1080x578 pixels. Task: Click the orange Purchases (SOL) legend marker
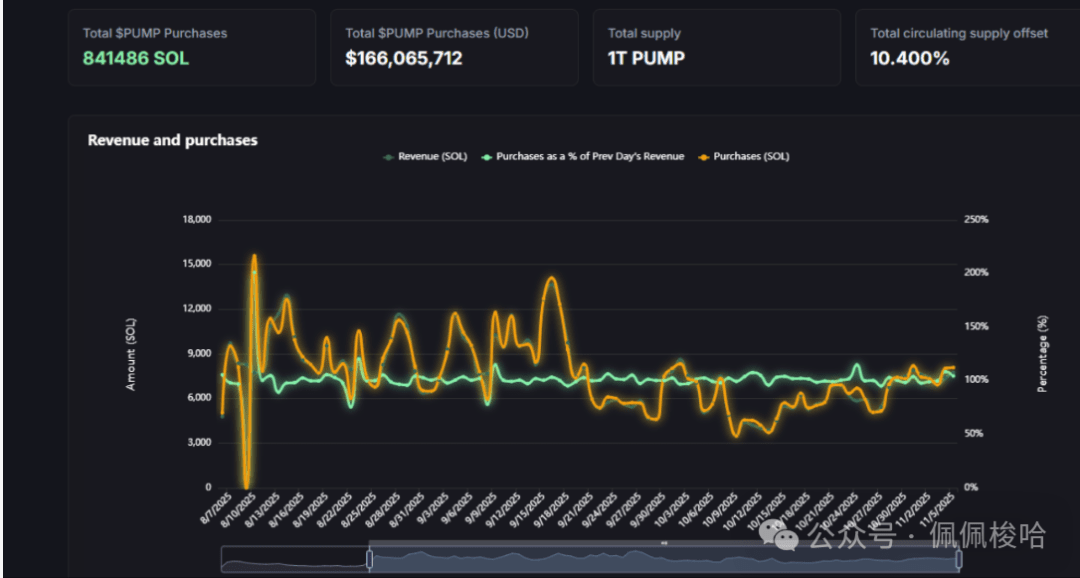(x=704, y=157)
